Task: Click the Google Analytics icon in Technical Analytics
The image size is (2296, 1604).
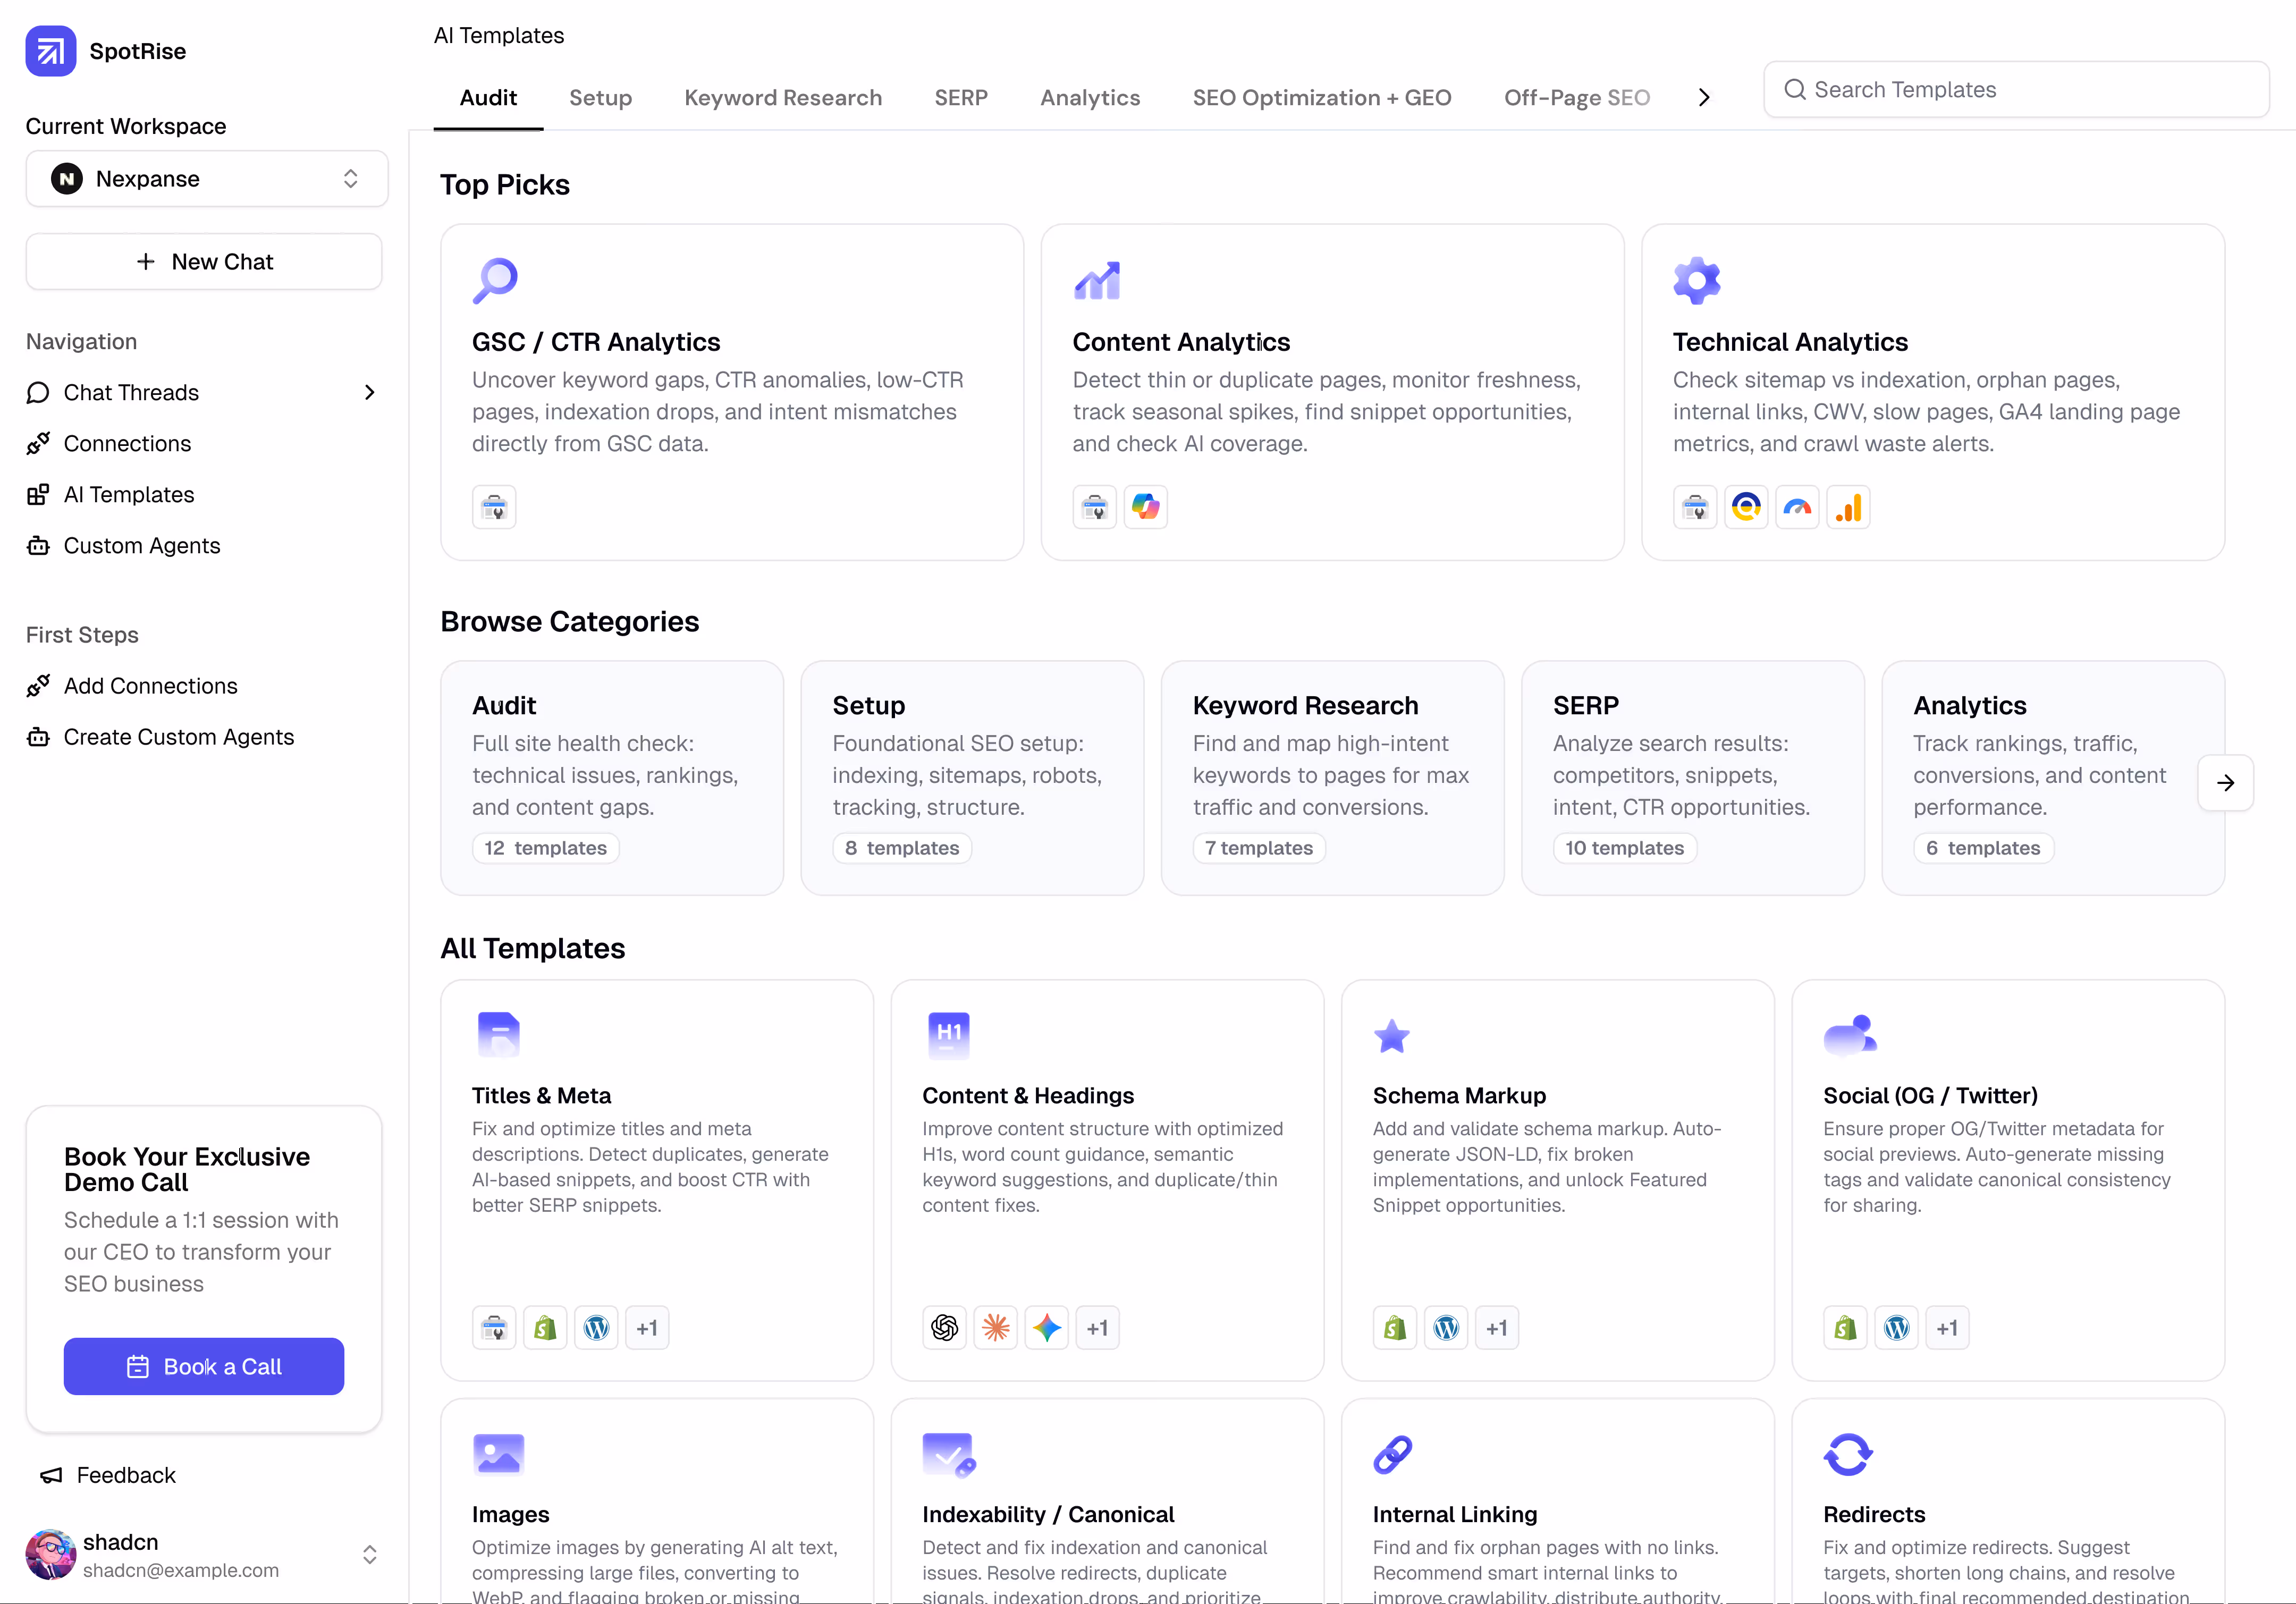Action: coord(1848,508)
